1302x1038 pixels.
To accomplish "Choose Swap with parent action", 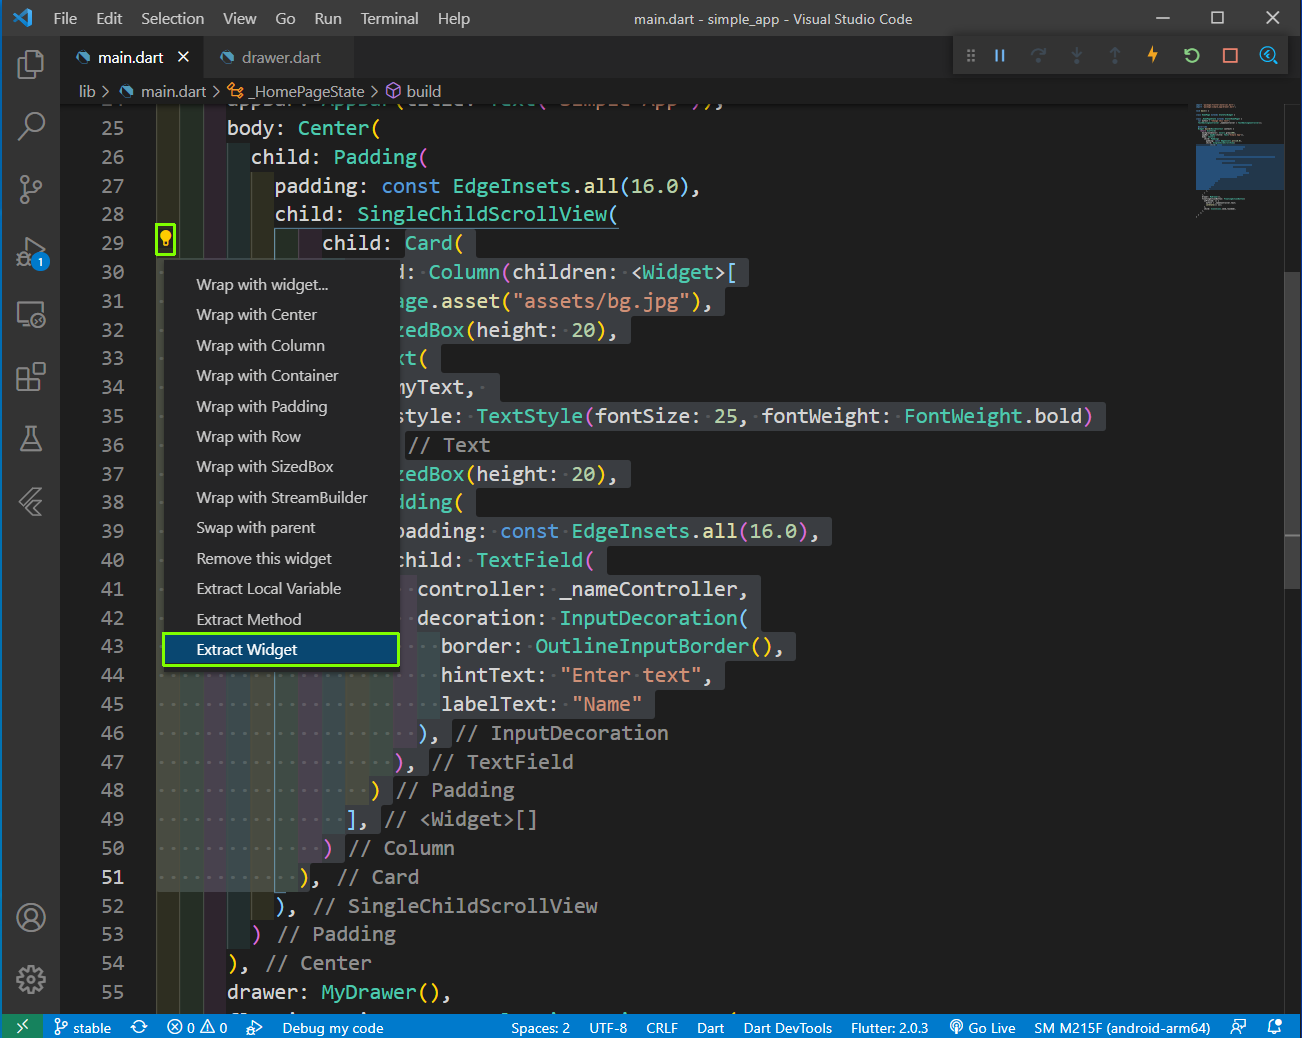I will point(281,528).
